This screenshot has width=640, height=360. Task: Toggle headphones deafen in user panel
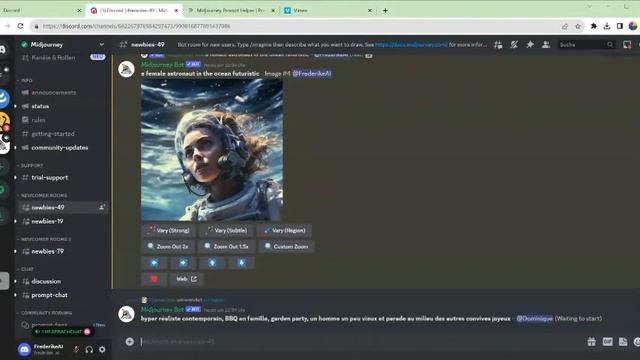(89, 349)
